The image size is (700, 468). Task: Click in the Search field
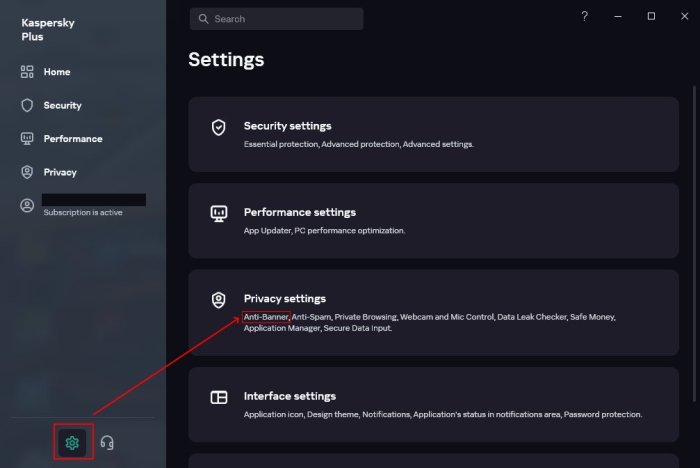click(285, 19)
